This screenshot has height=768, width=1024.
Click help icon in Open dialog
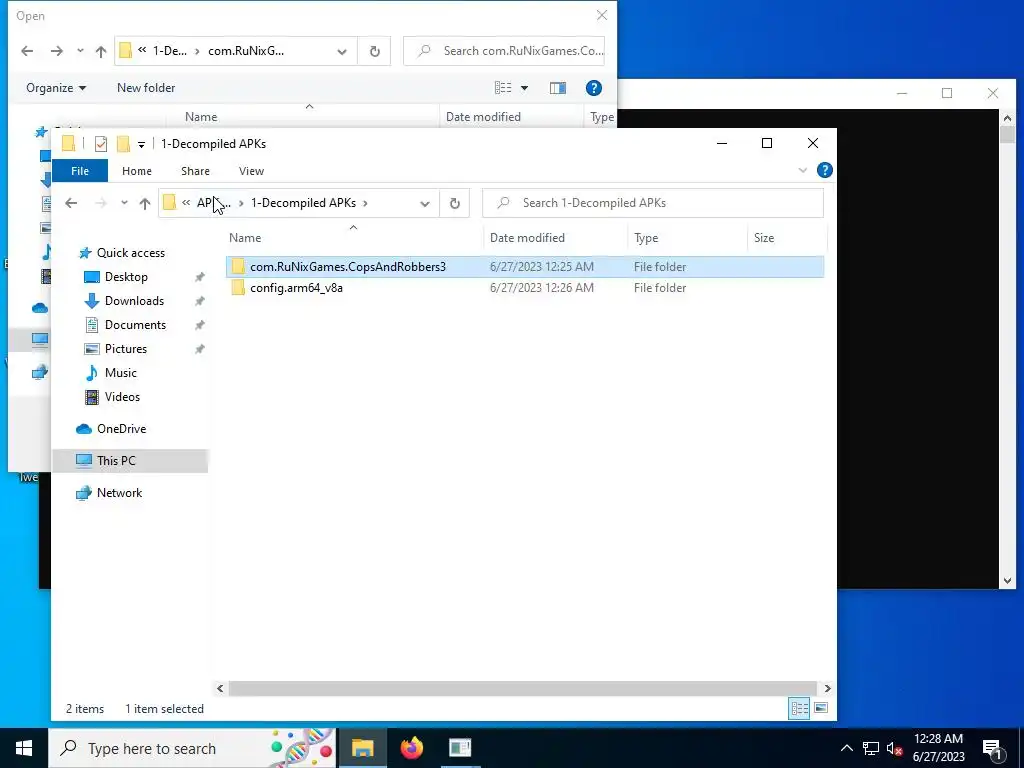(x=594, y=88)
